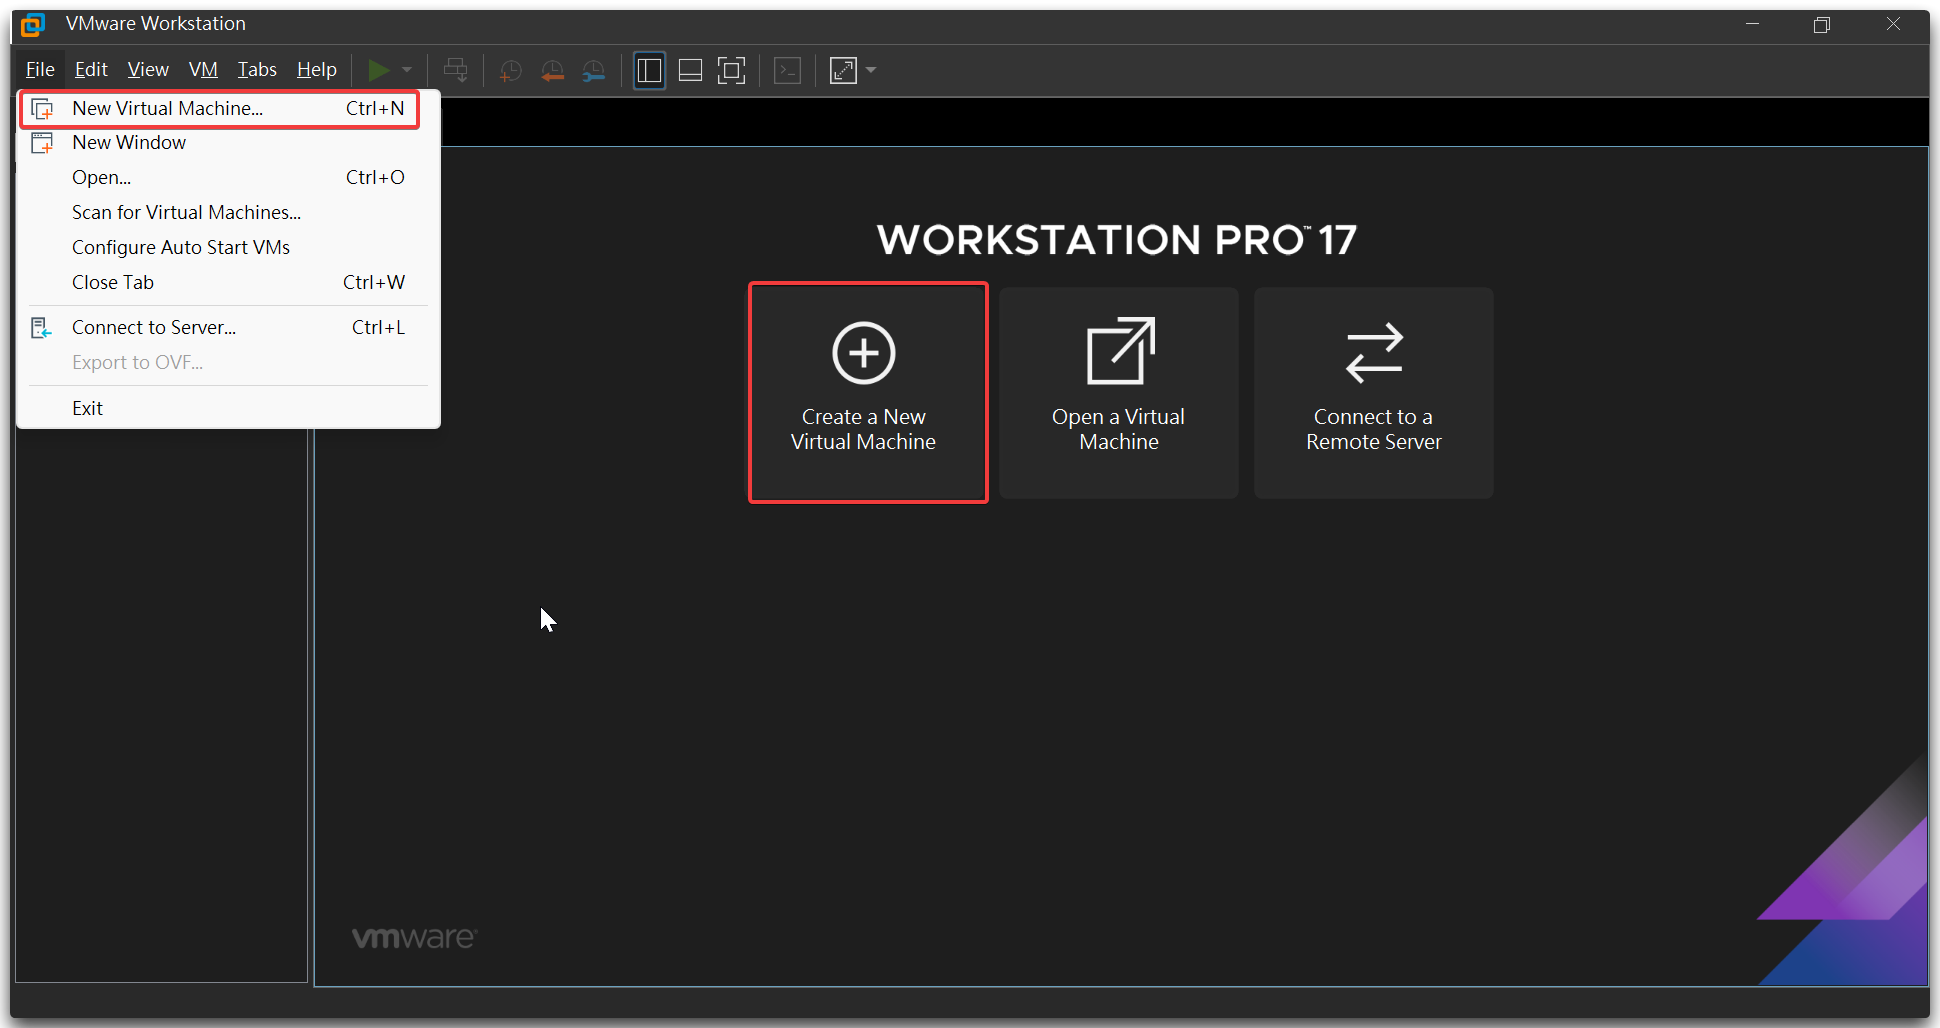Select Connect to Server... menu entry
The width and height of the screenshot is (1940, 1028).
(228, 328)
